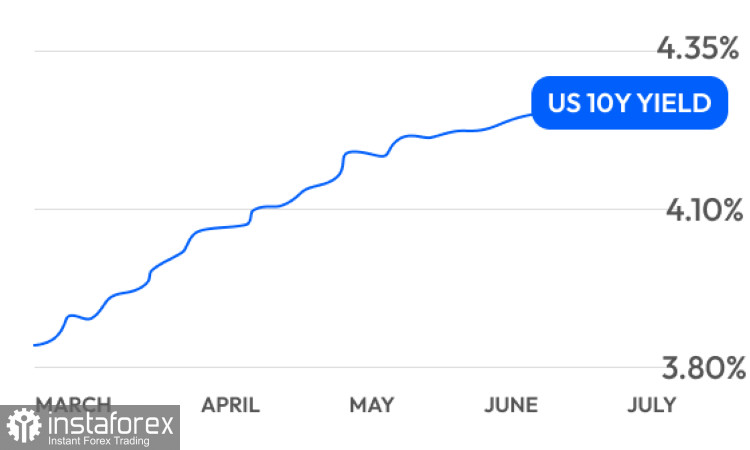Click the 4.35% horizontal gridline

345,51
